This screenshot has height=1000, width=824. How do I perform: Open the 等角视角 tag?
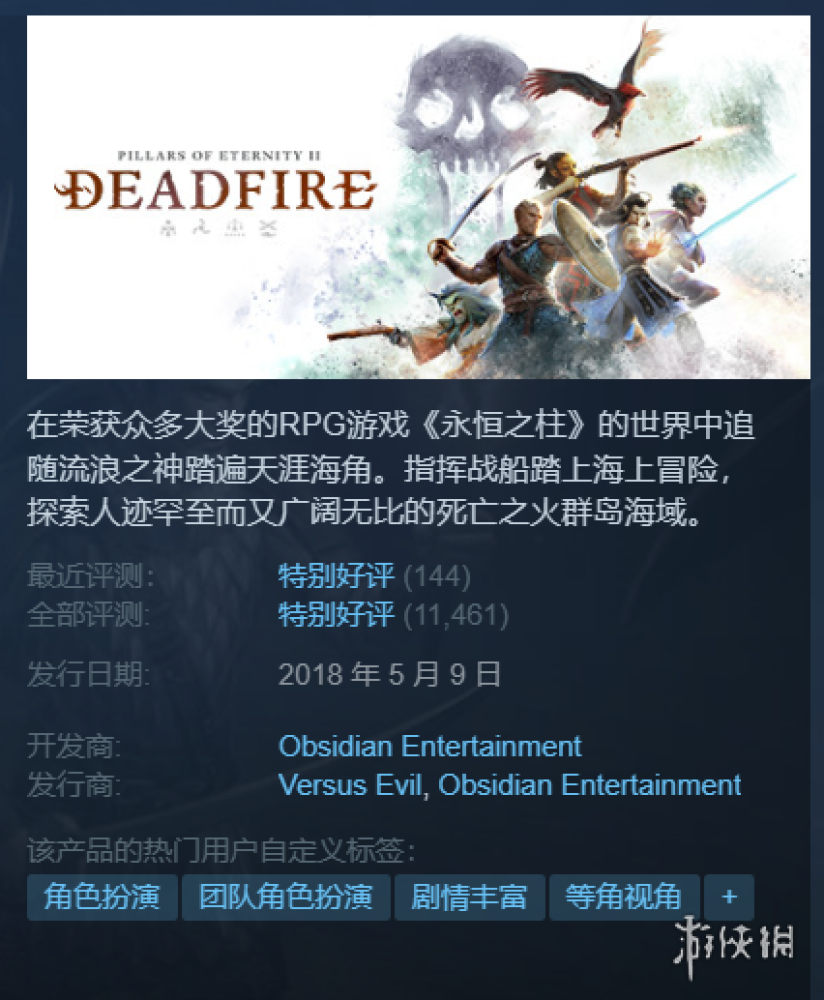pyautogui.click(x=624, y=897)
